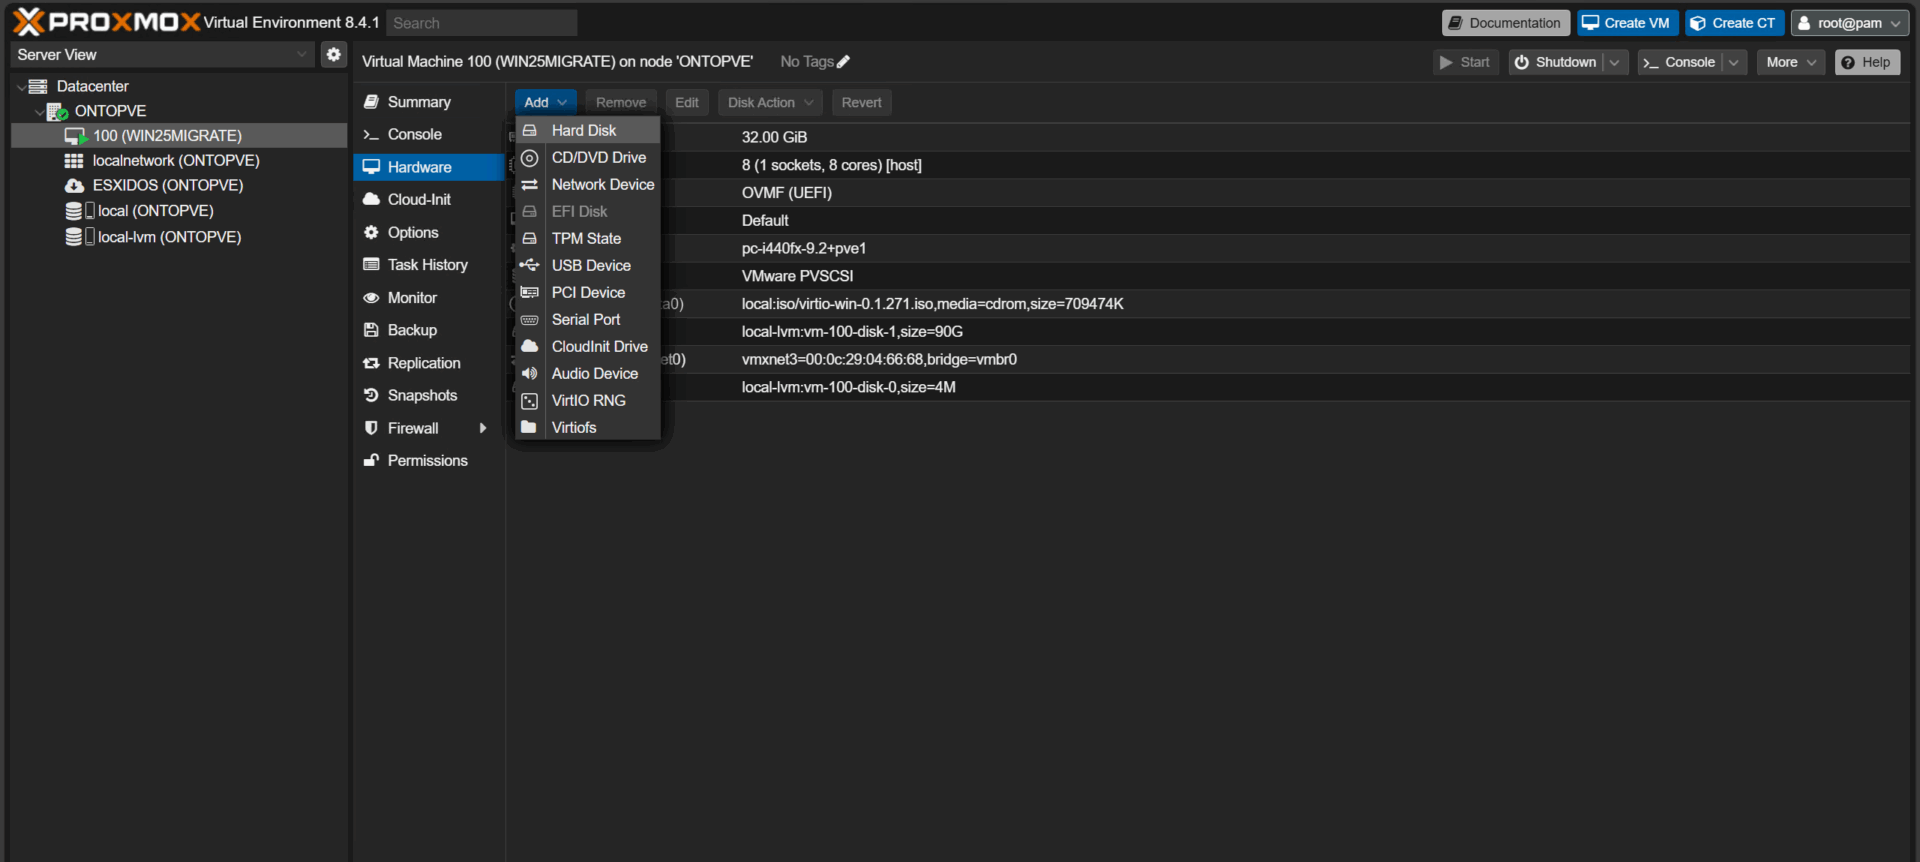Click the search field
Viewport: 1920px width, 862px height.
click(482, 23)
